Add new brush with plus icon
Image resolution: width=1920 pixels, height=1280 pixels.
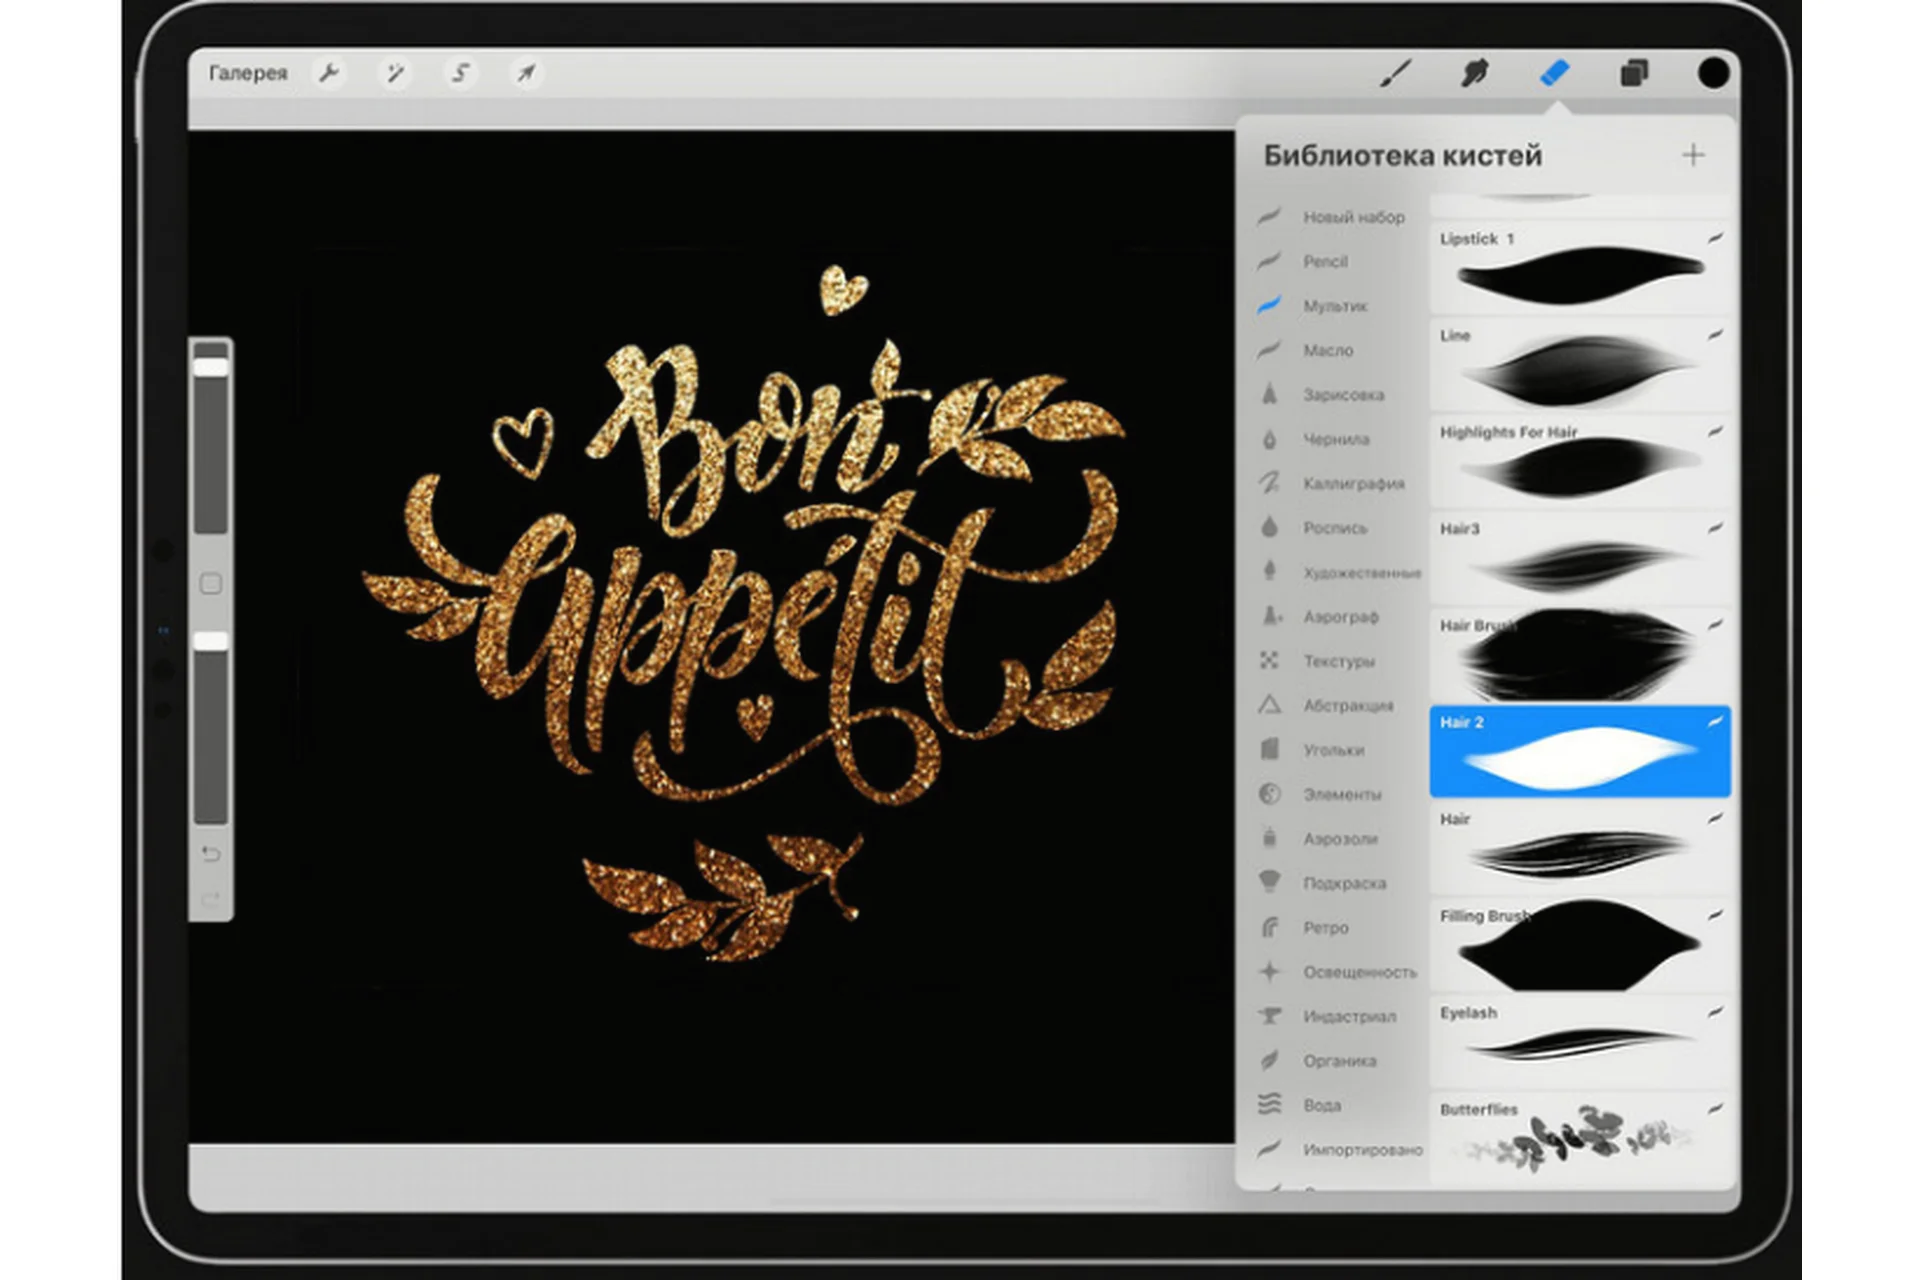click(x=1693, y=155)
